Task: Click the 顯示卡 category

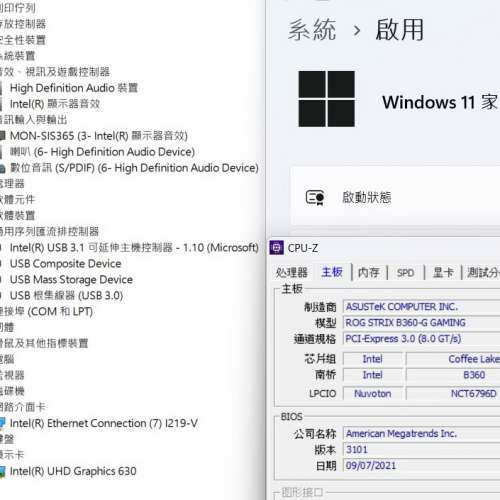Action: (x=12, y=455)
